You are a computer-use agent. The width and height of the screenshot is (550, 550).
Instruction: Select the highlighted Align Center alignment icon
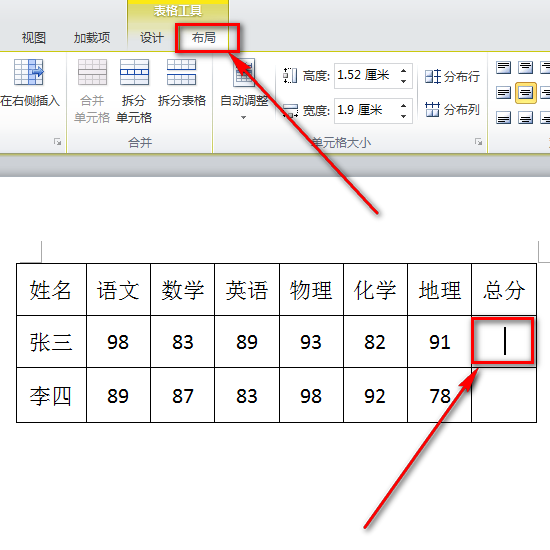525,93
